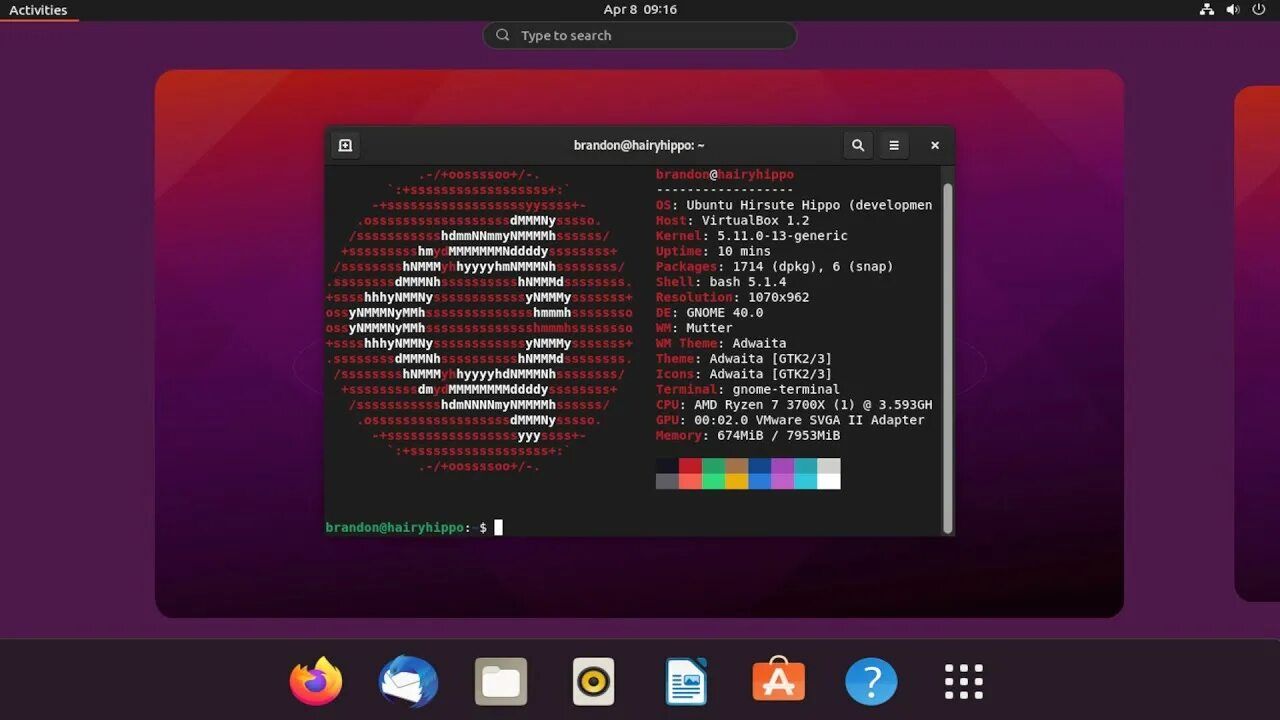Open the terminal hamburger menu

(x=894, y=145)
